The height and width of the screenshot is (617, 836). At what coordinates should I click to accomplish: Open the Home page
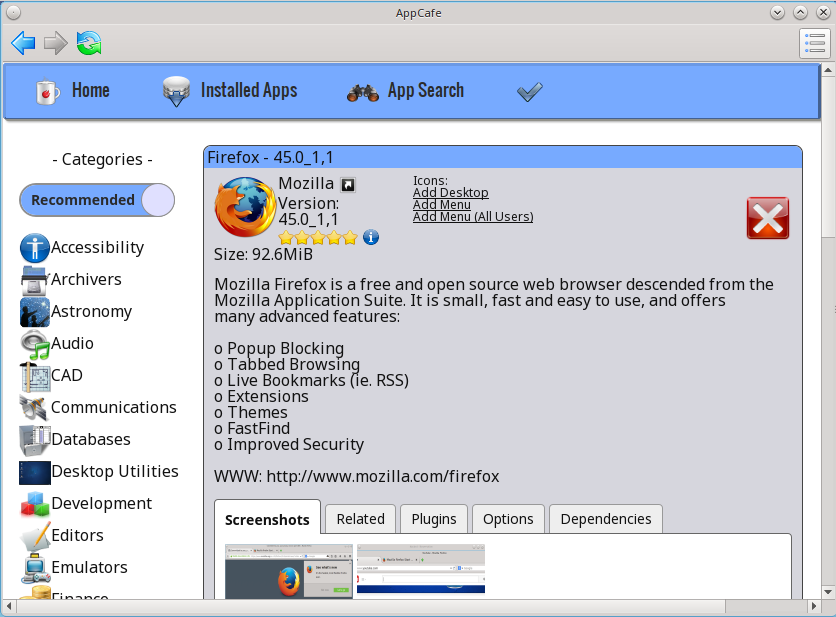tap(91, 91)
